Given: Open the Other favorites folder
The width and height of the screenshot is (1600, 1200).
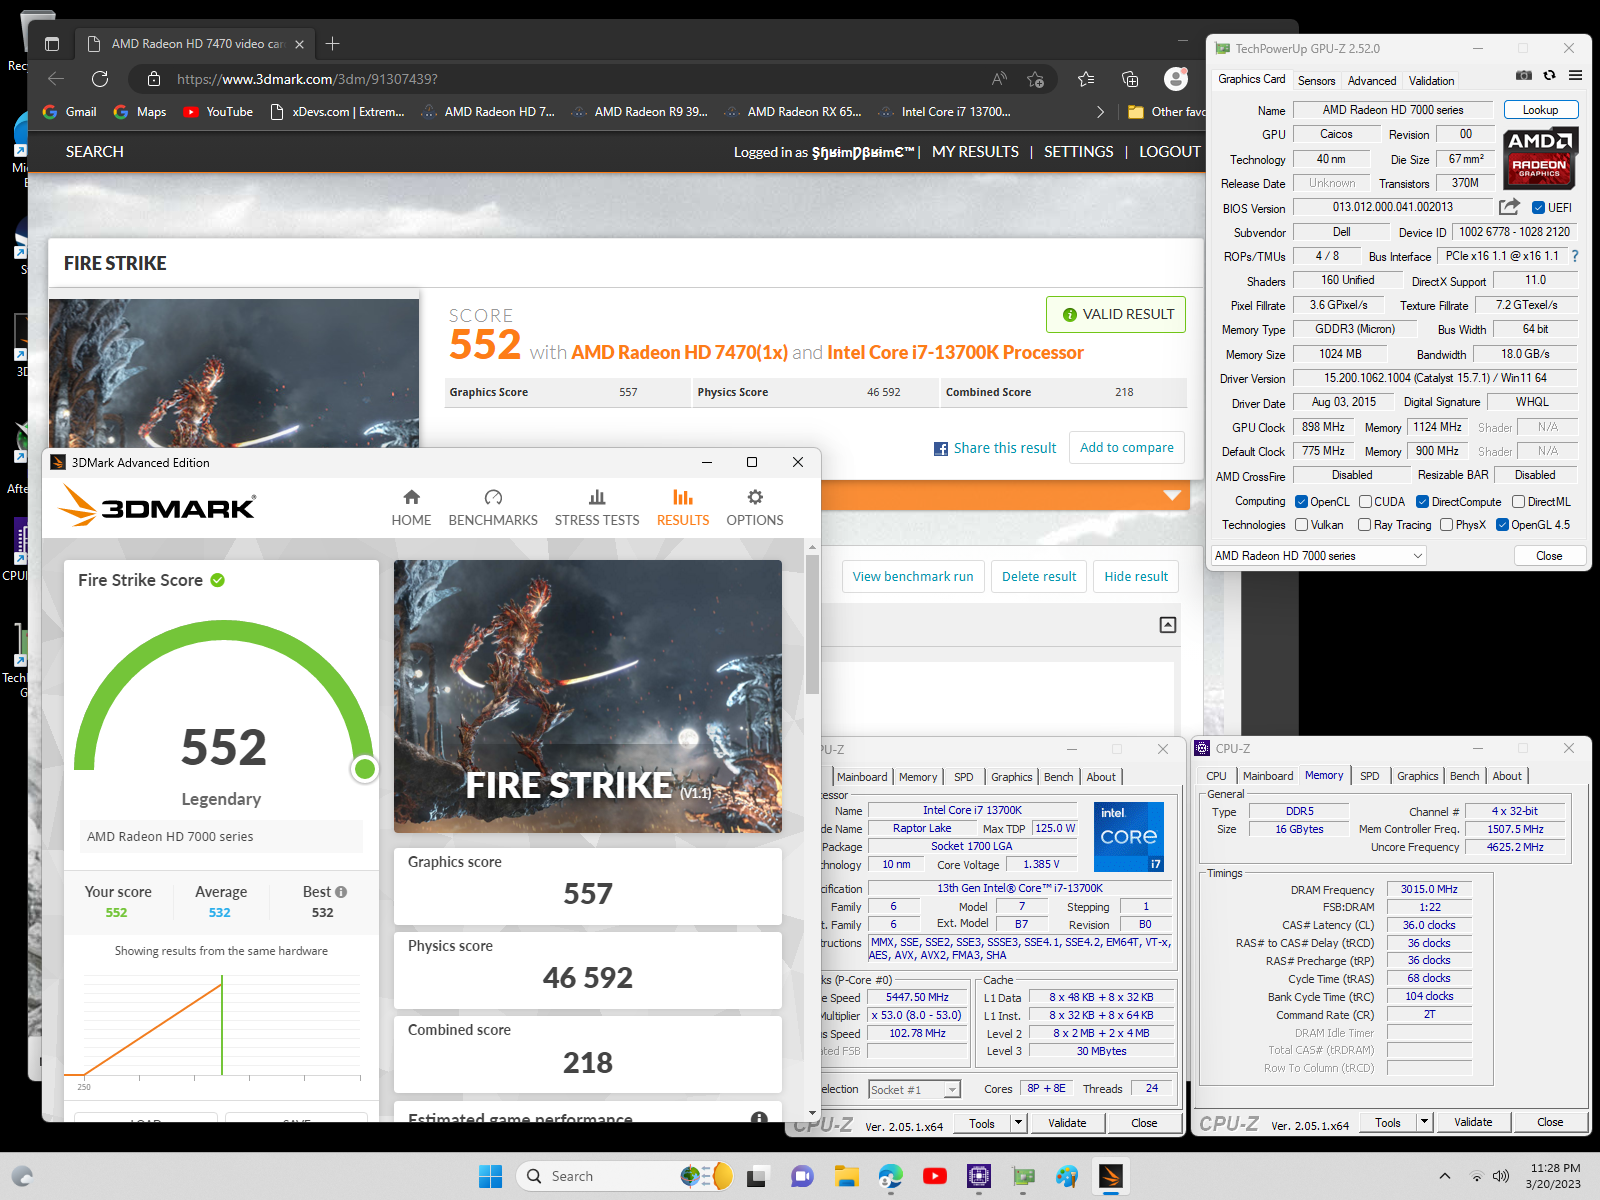Looking at the screenshot, I should pyautogui.click(x=1167, y=112).
